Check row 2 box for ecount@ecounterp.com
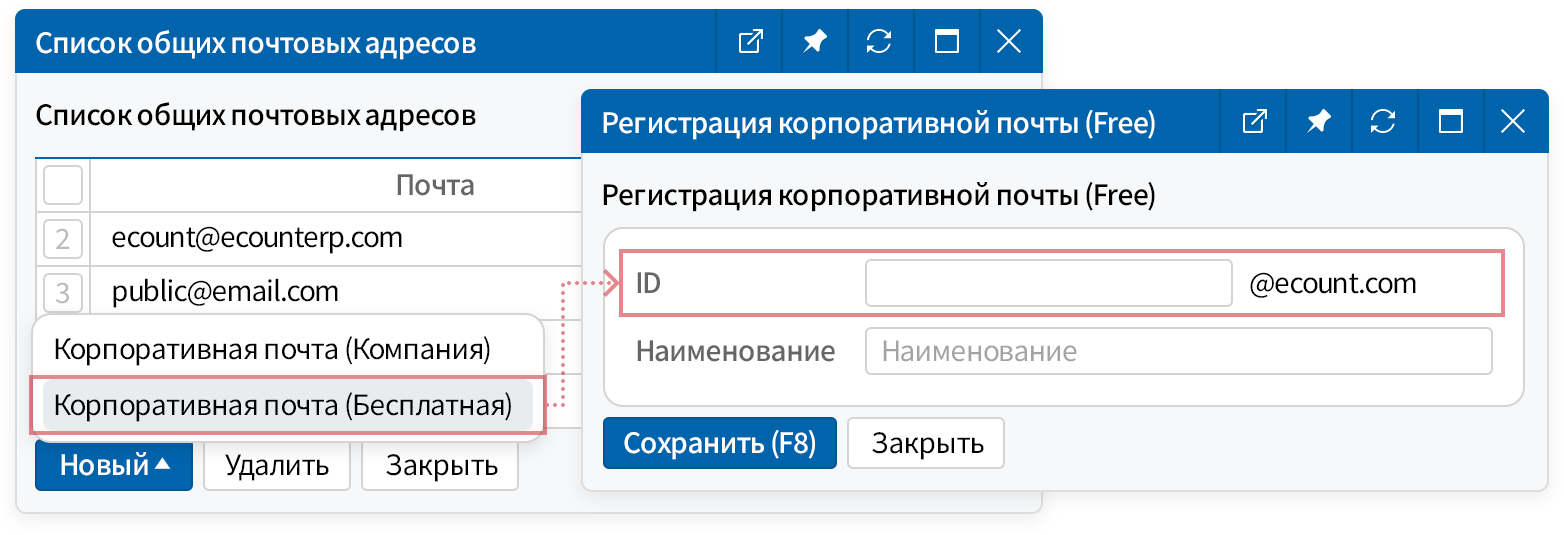Image resolution: width=1564 pixels, height=535 pixels. (x=63, y=239)
